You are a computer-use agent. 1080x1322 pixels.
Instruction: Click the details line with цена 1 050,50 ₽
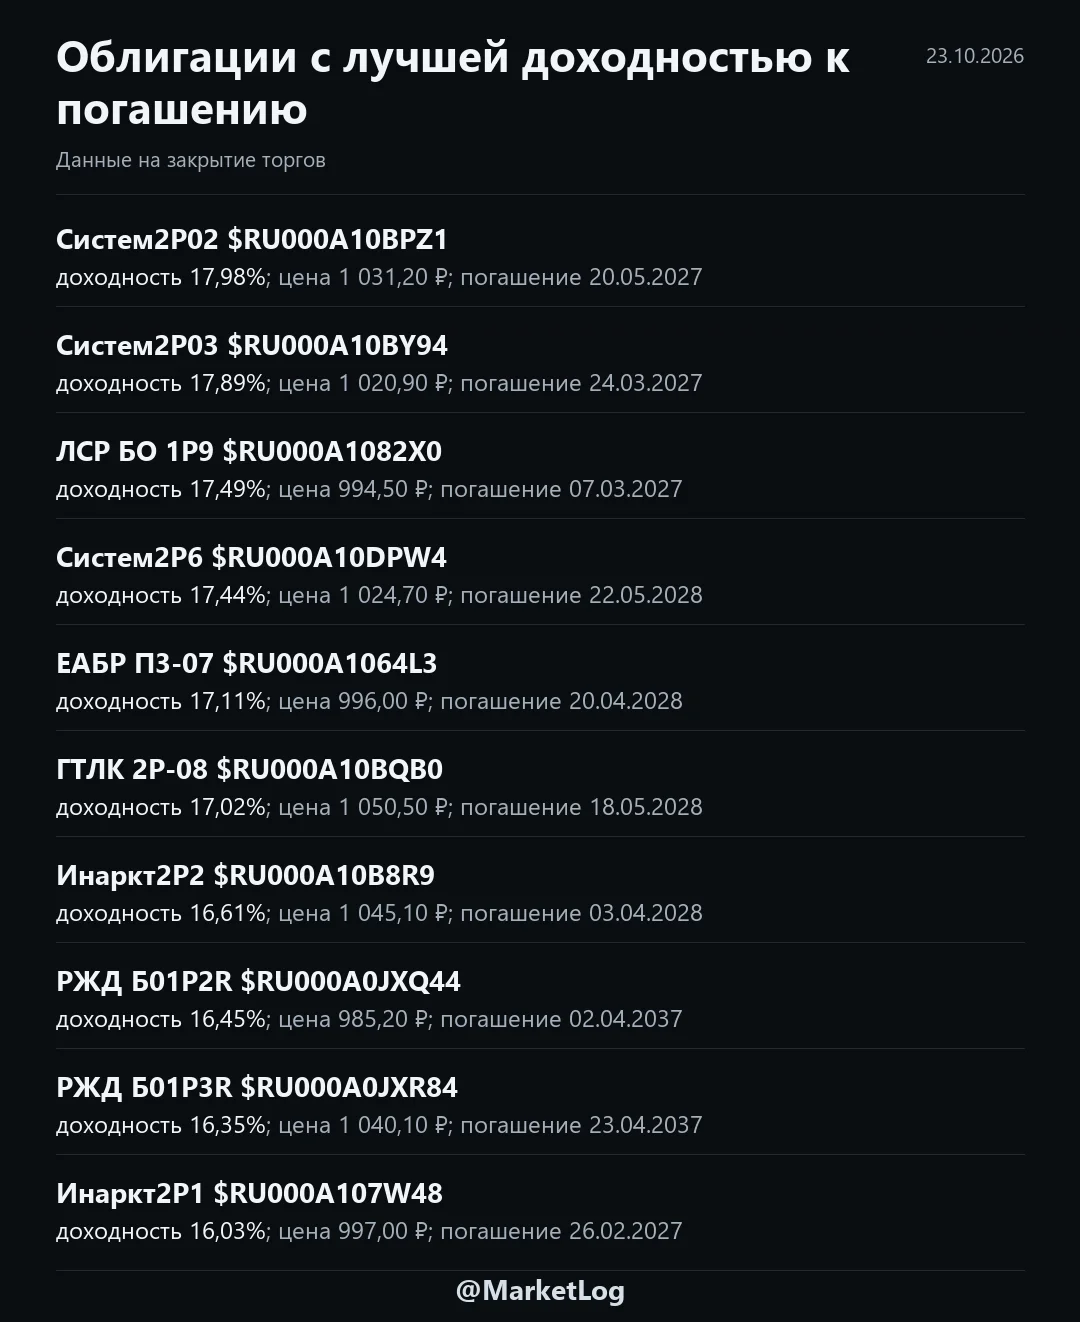[x=379, y=807]
